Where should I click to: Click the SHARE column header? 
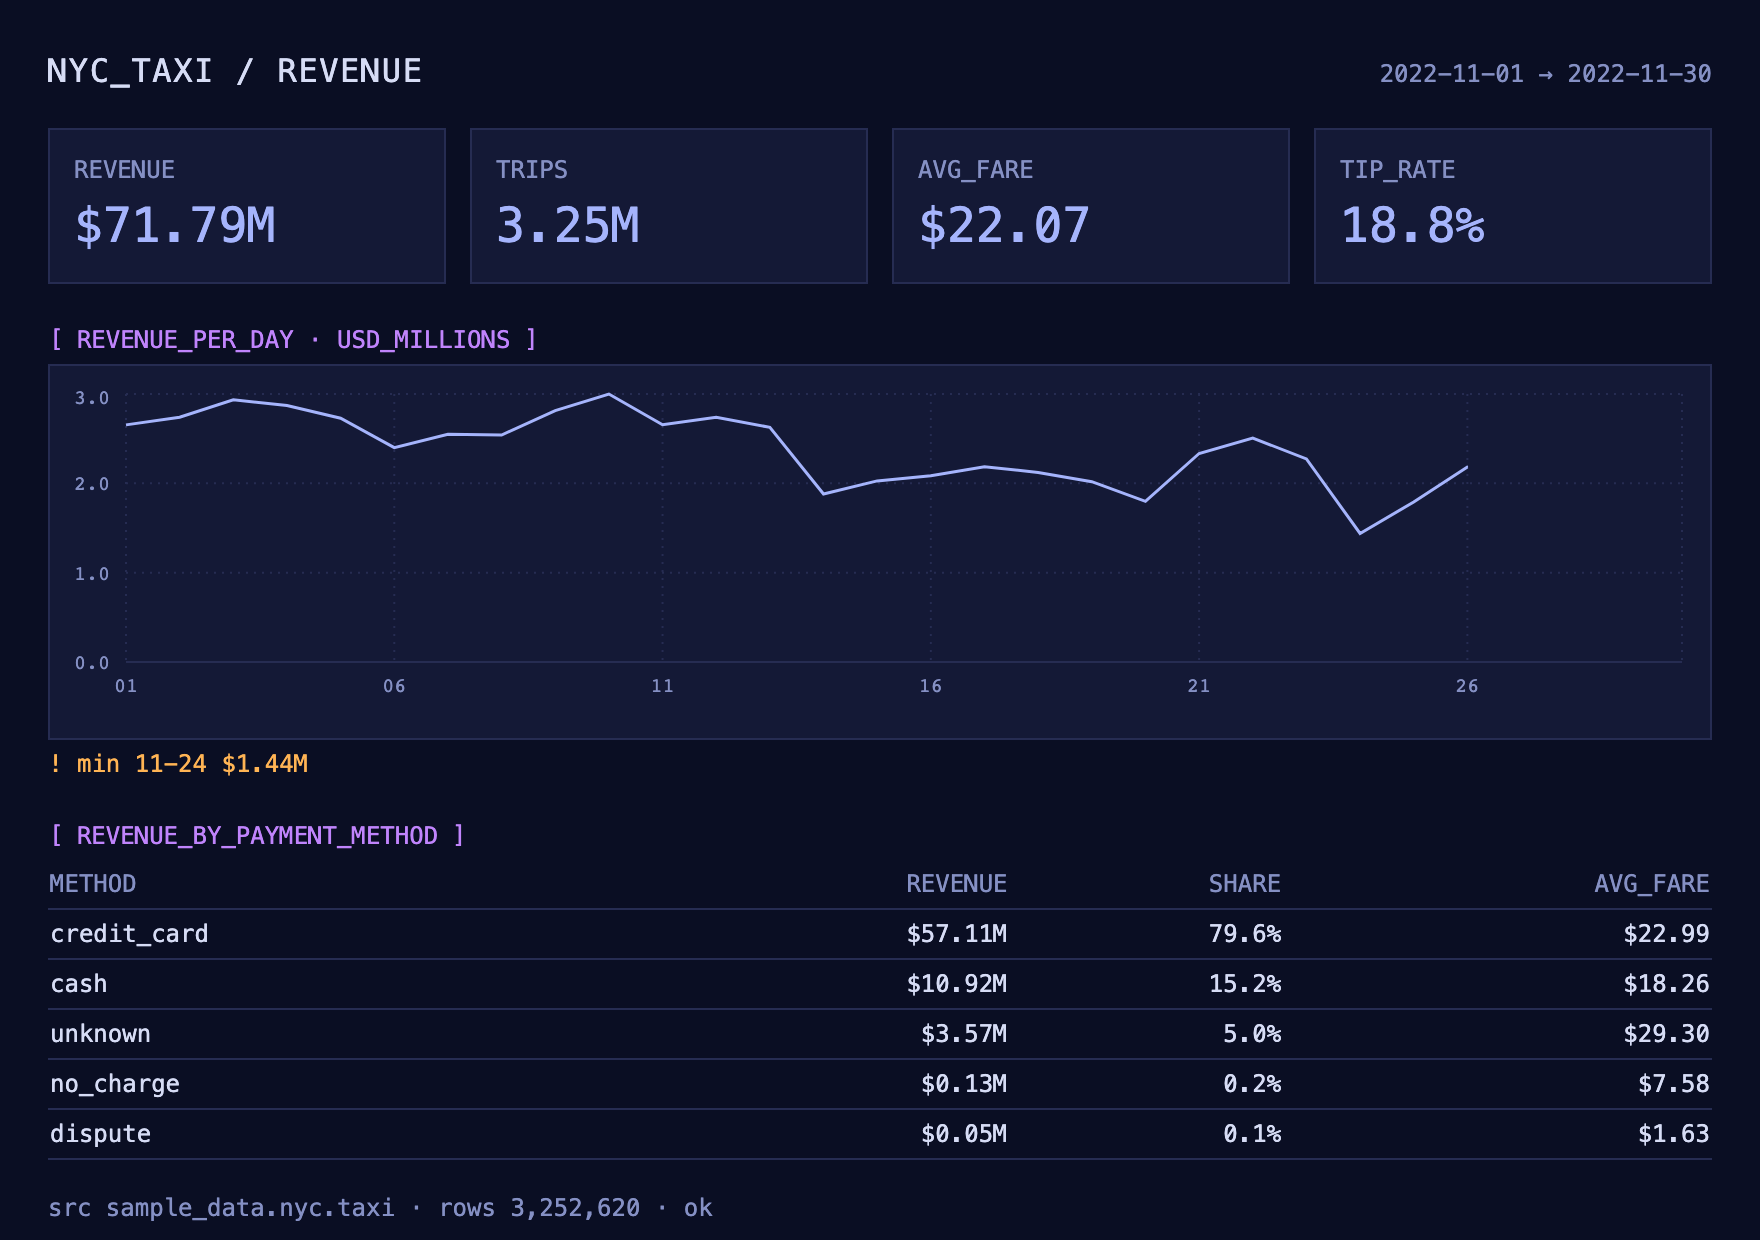(x=1245, y=884)
